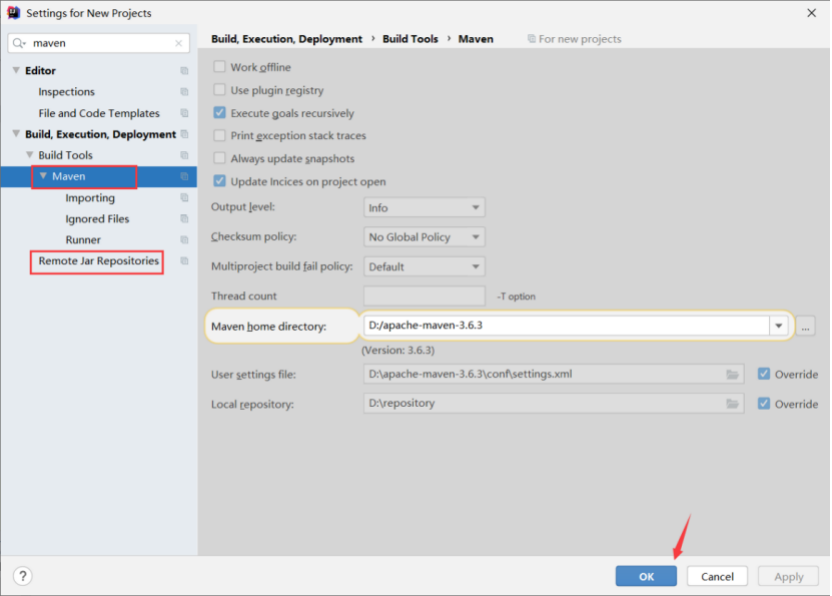The height and width of the screenshot is (596, 832).
Task: Click the Apply button
Action: (x=788, y=576)
